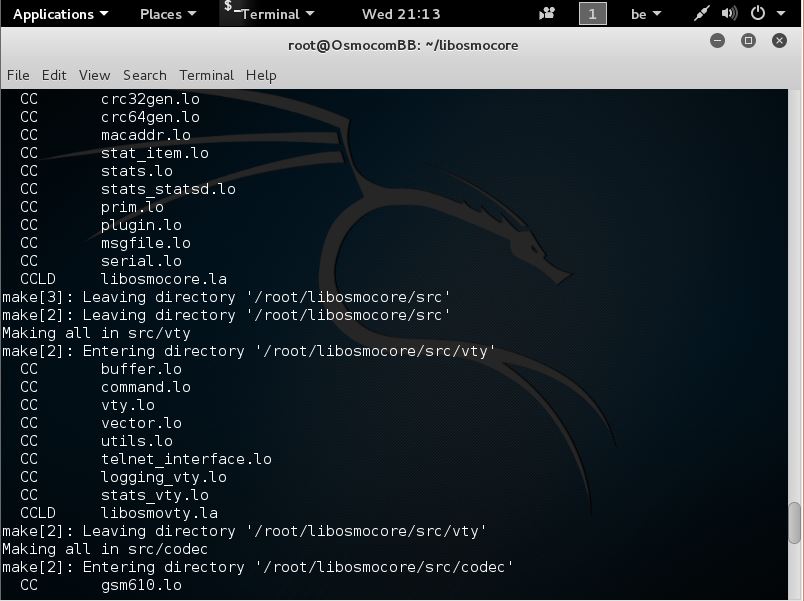The width and height of the screenshot is (804, 601).
Task: Open the File menu
Action: click(x=18, y=75)
